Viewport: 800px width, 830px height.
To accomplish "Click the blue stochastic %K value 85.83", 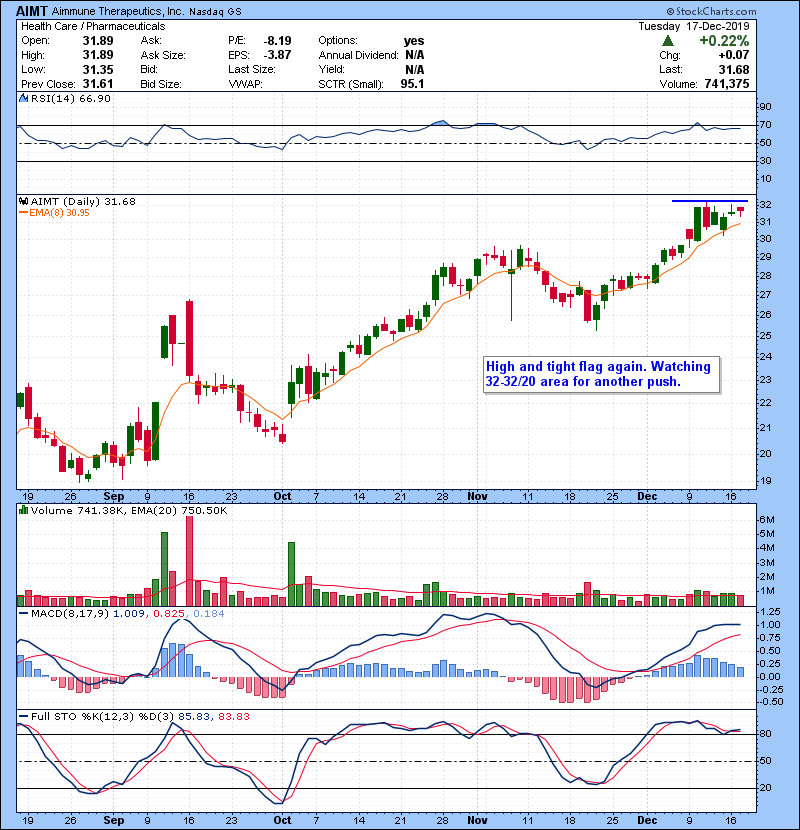I will coord(194,717).
